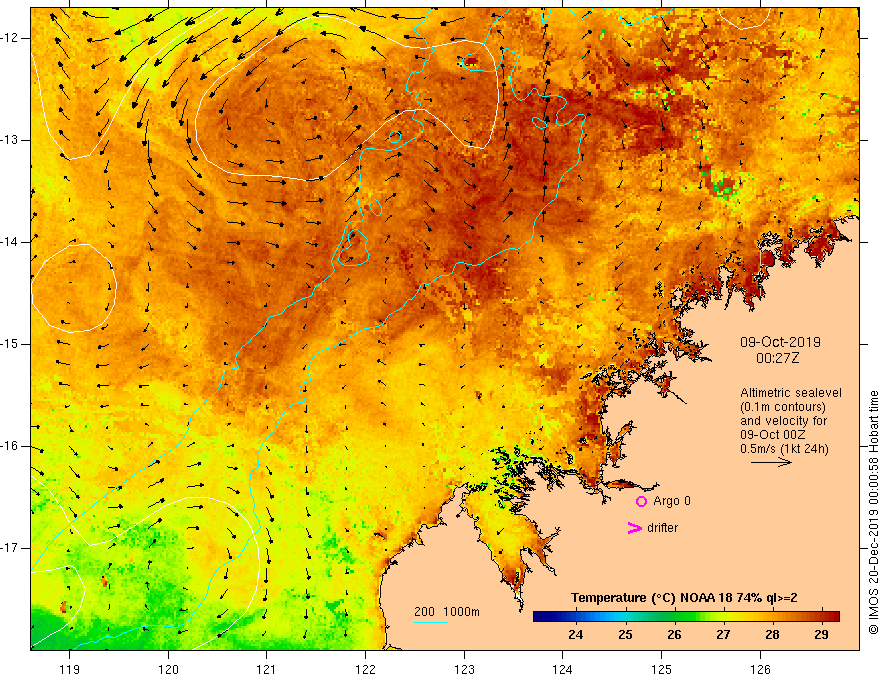Screen dimensions: 880x680
Task: Click the 27 value on temperature scale
Action: click(x=723, y=635)
